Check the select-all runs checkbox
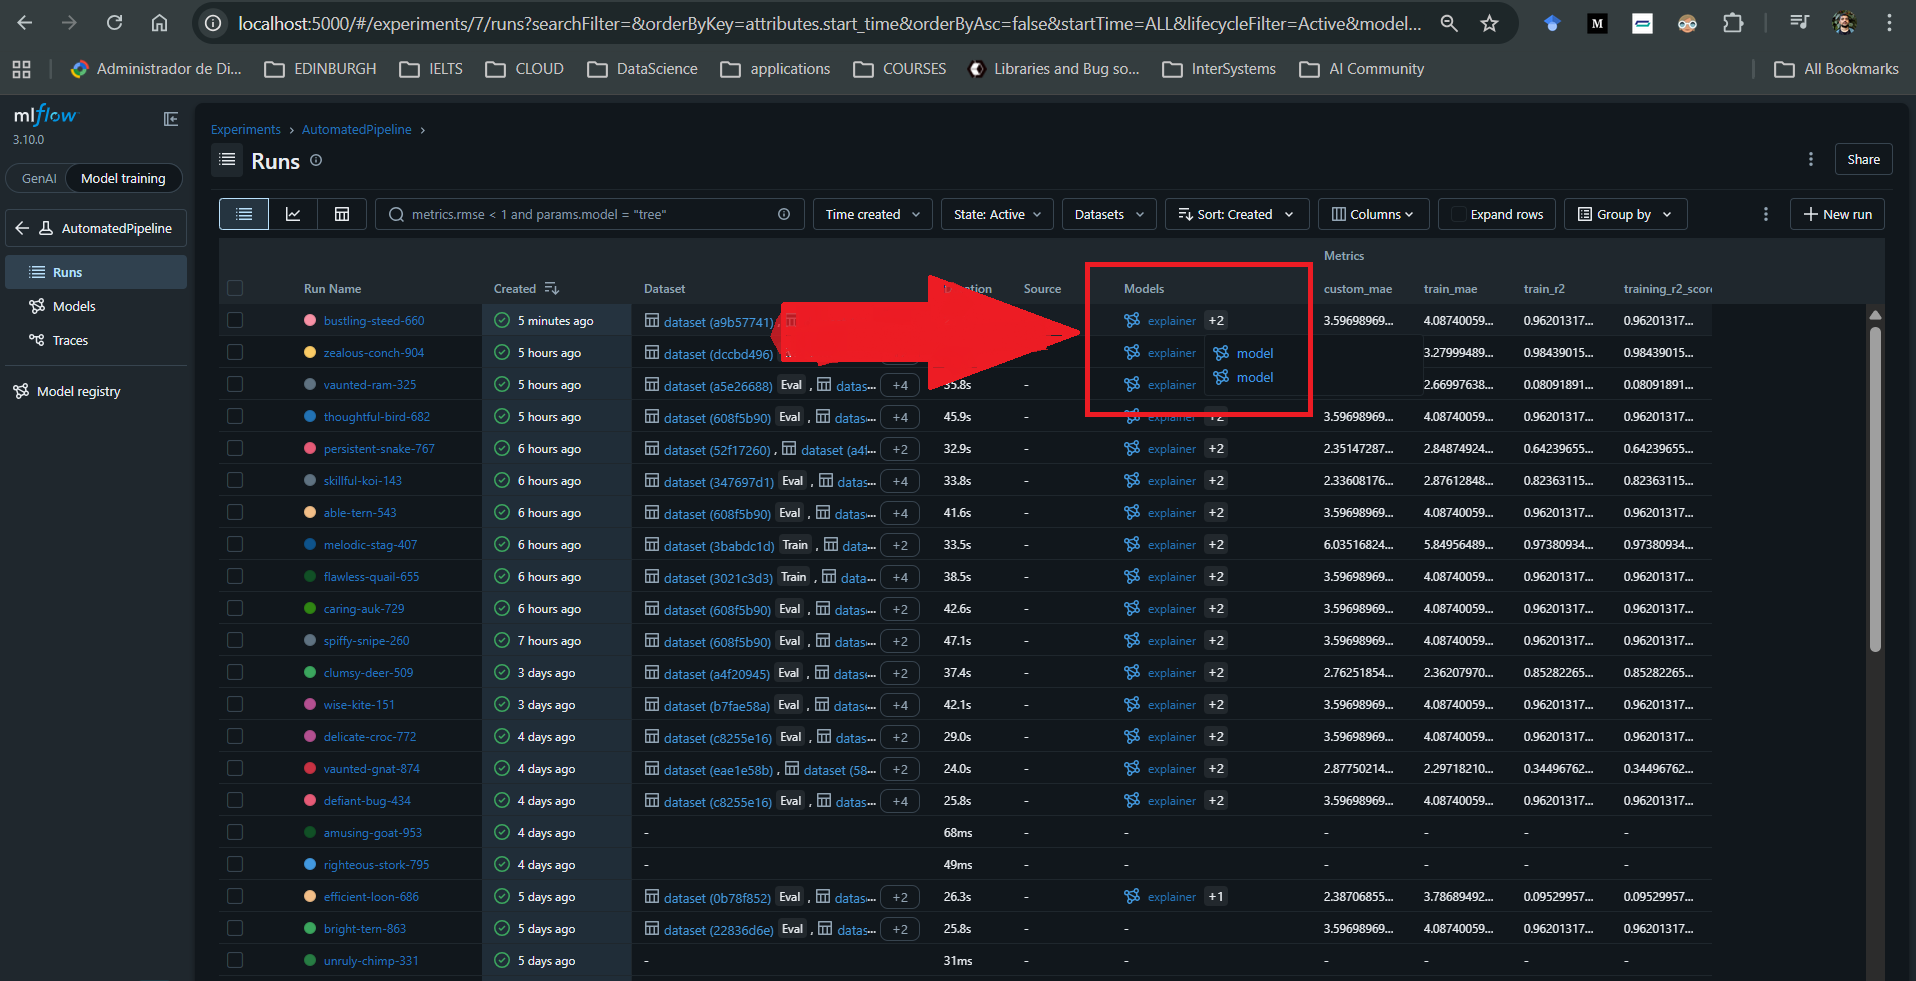Screen dimensions: 1916x981 pos(235,288)
